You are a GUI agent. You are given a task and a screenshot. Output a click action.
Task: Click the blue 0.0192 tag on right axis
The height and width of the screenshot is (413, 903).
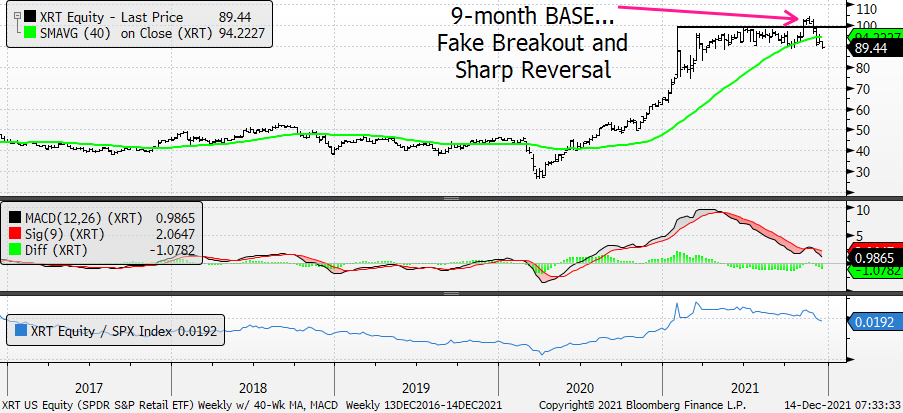point(874,321)
